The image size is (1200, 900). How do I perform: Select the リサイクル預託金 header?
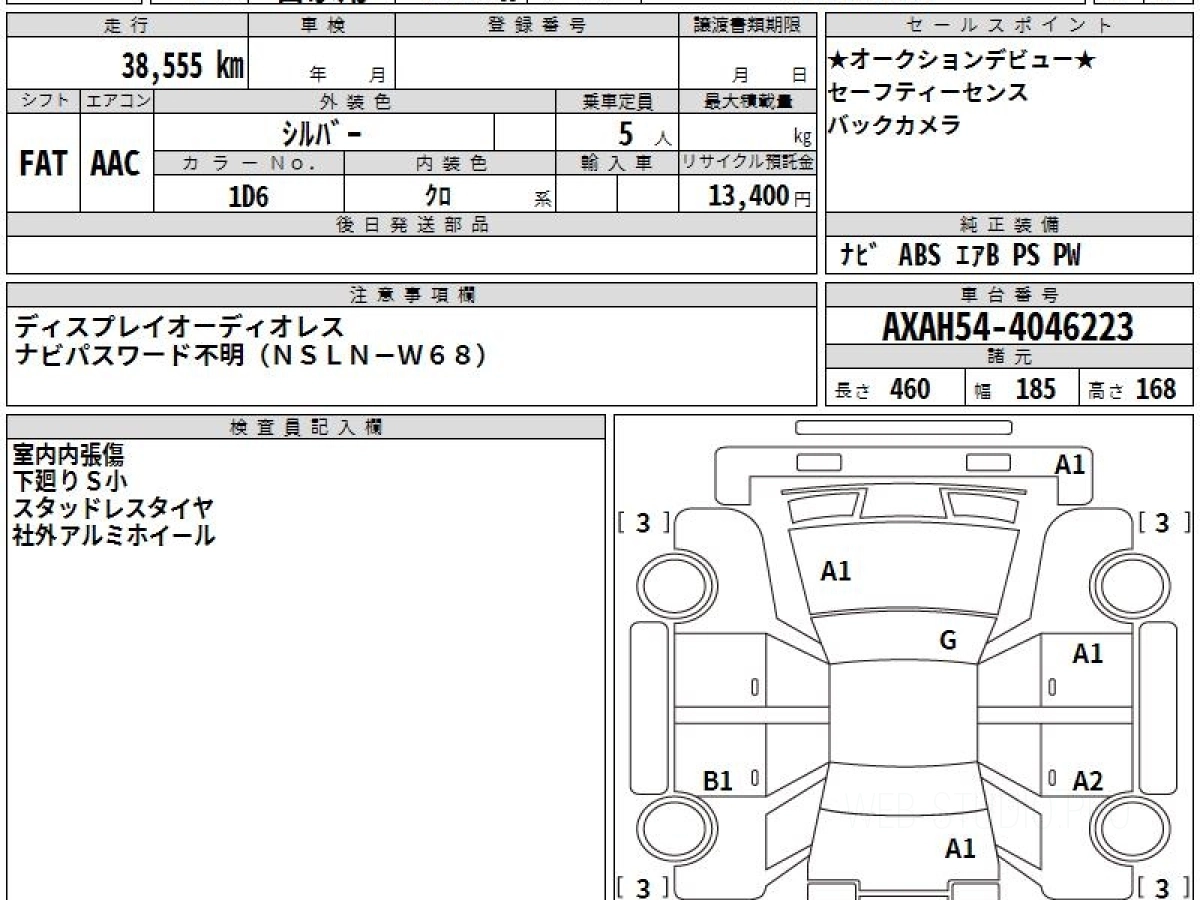(x=747, y=163)
